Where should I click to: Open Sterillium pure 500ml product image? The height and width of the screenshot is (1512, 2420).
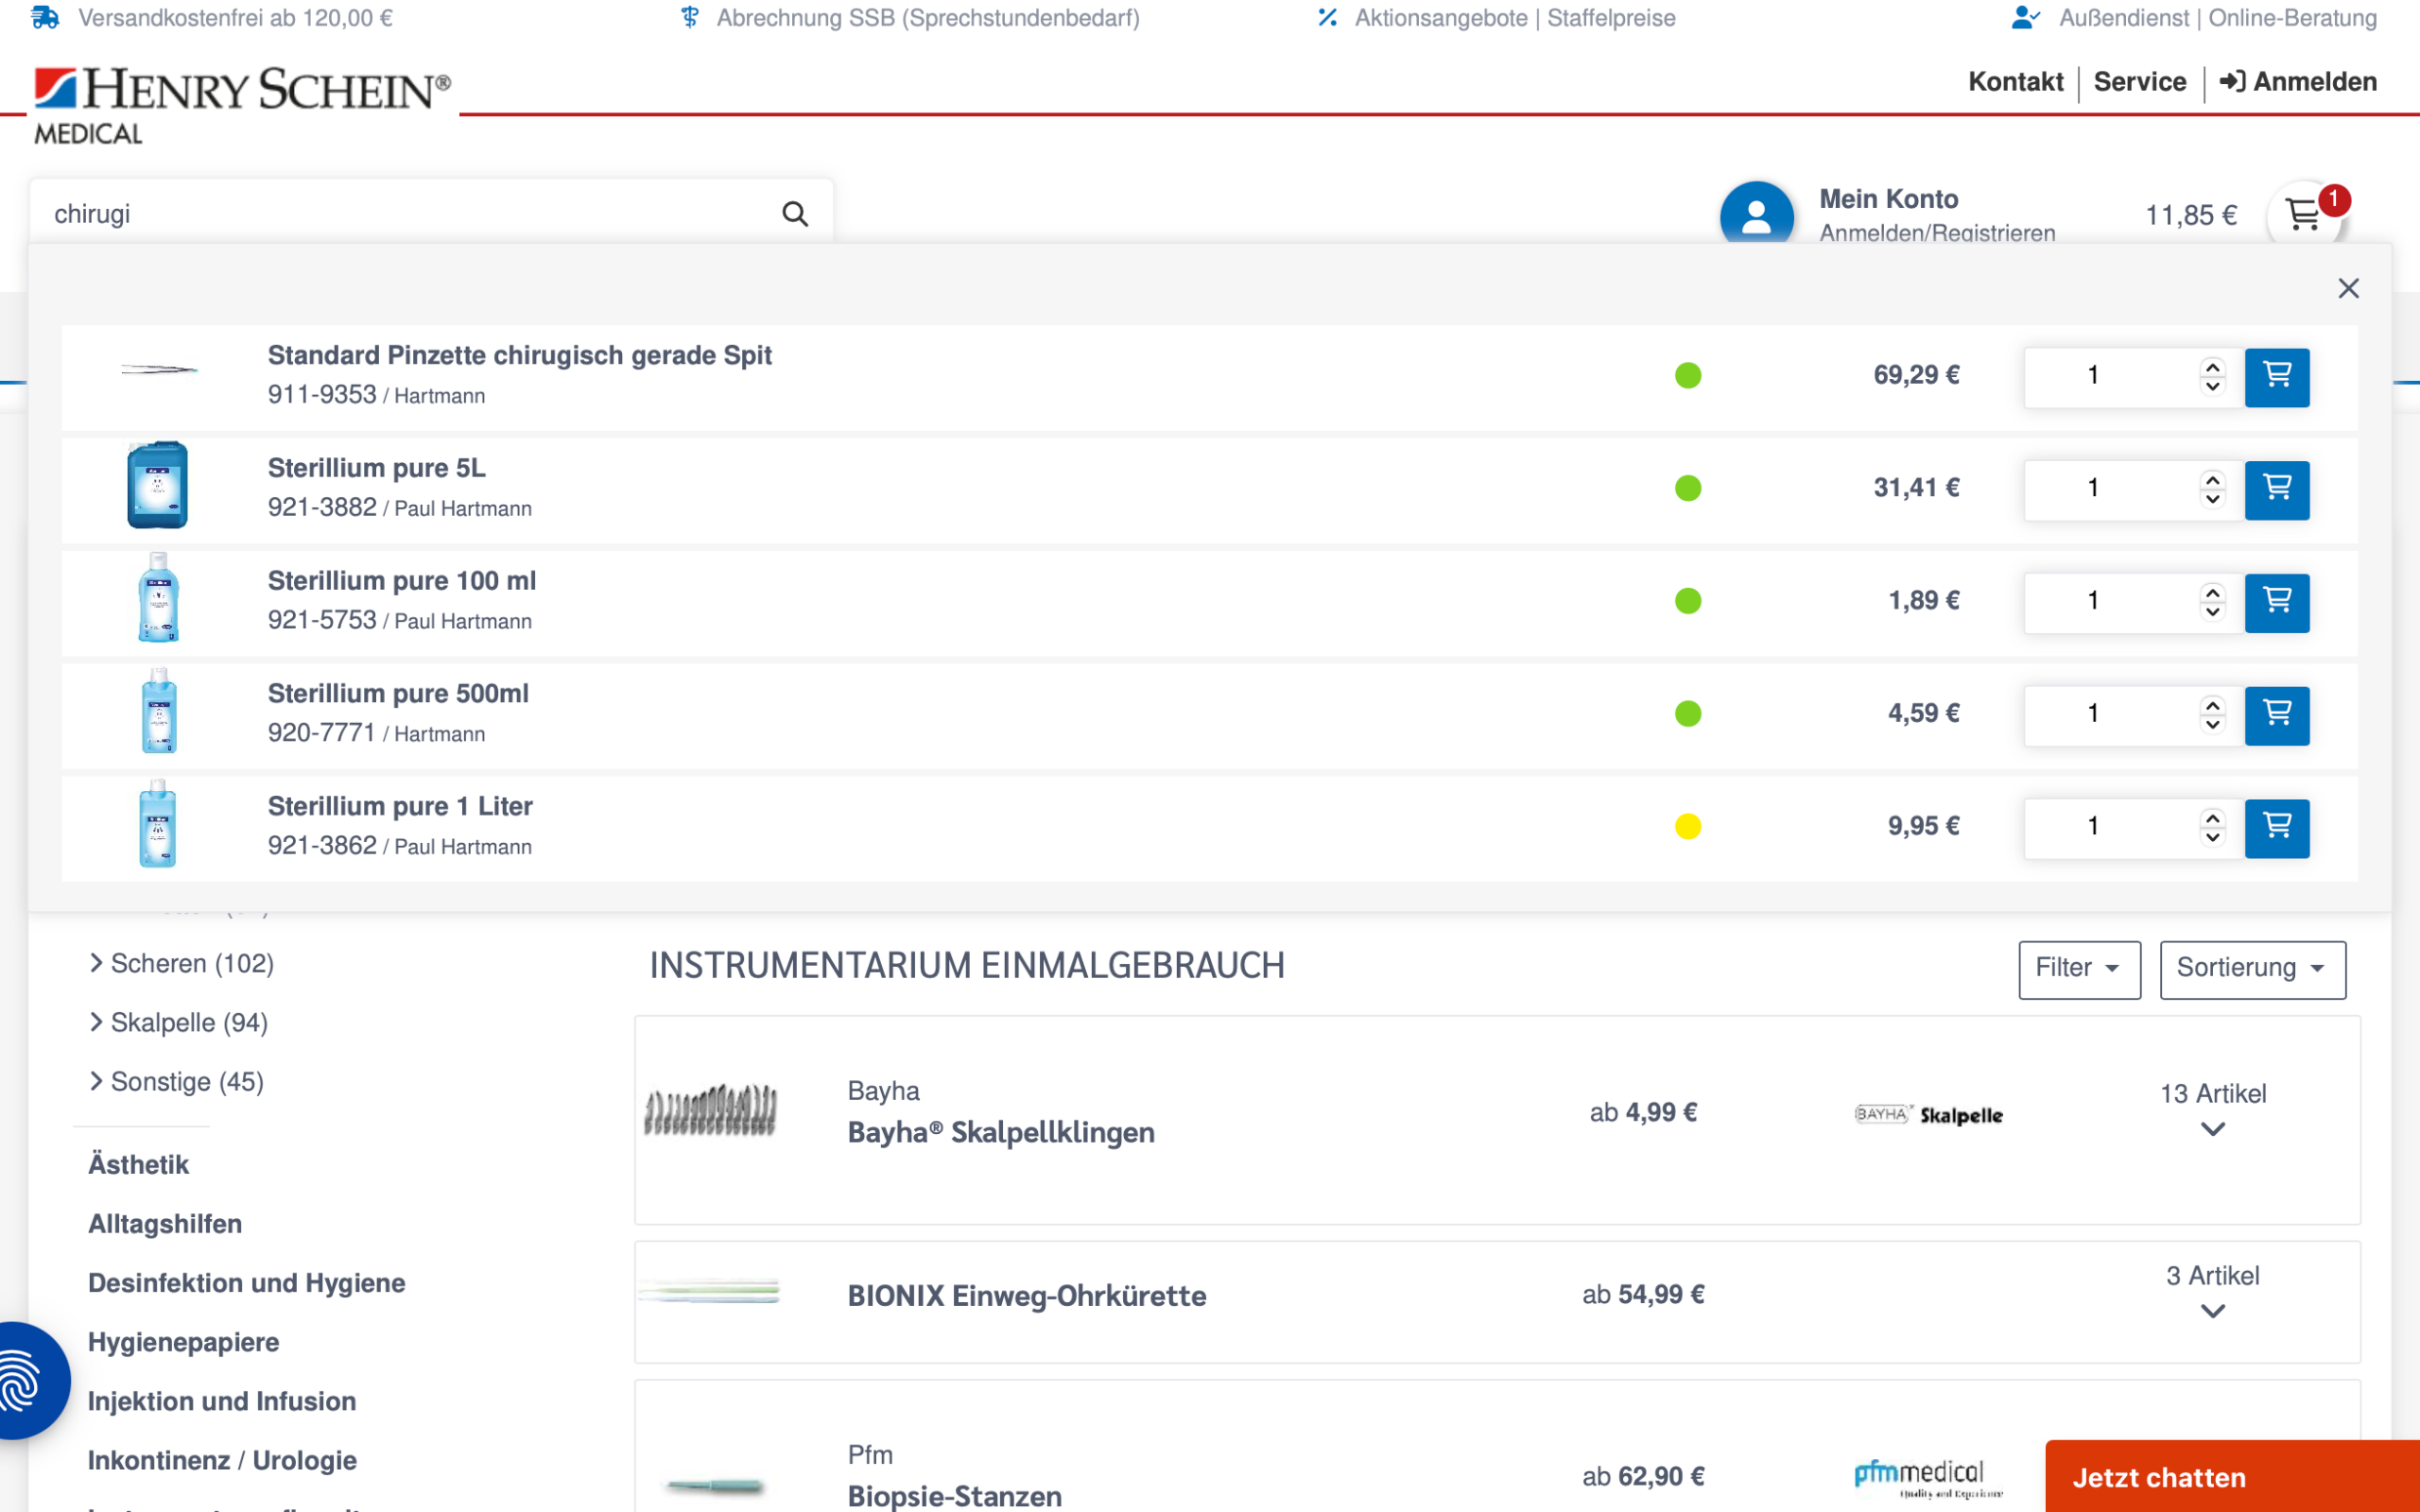click(x=158, y=710)
